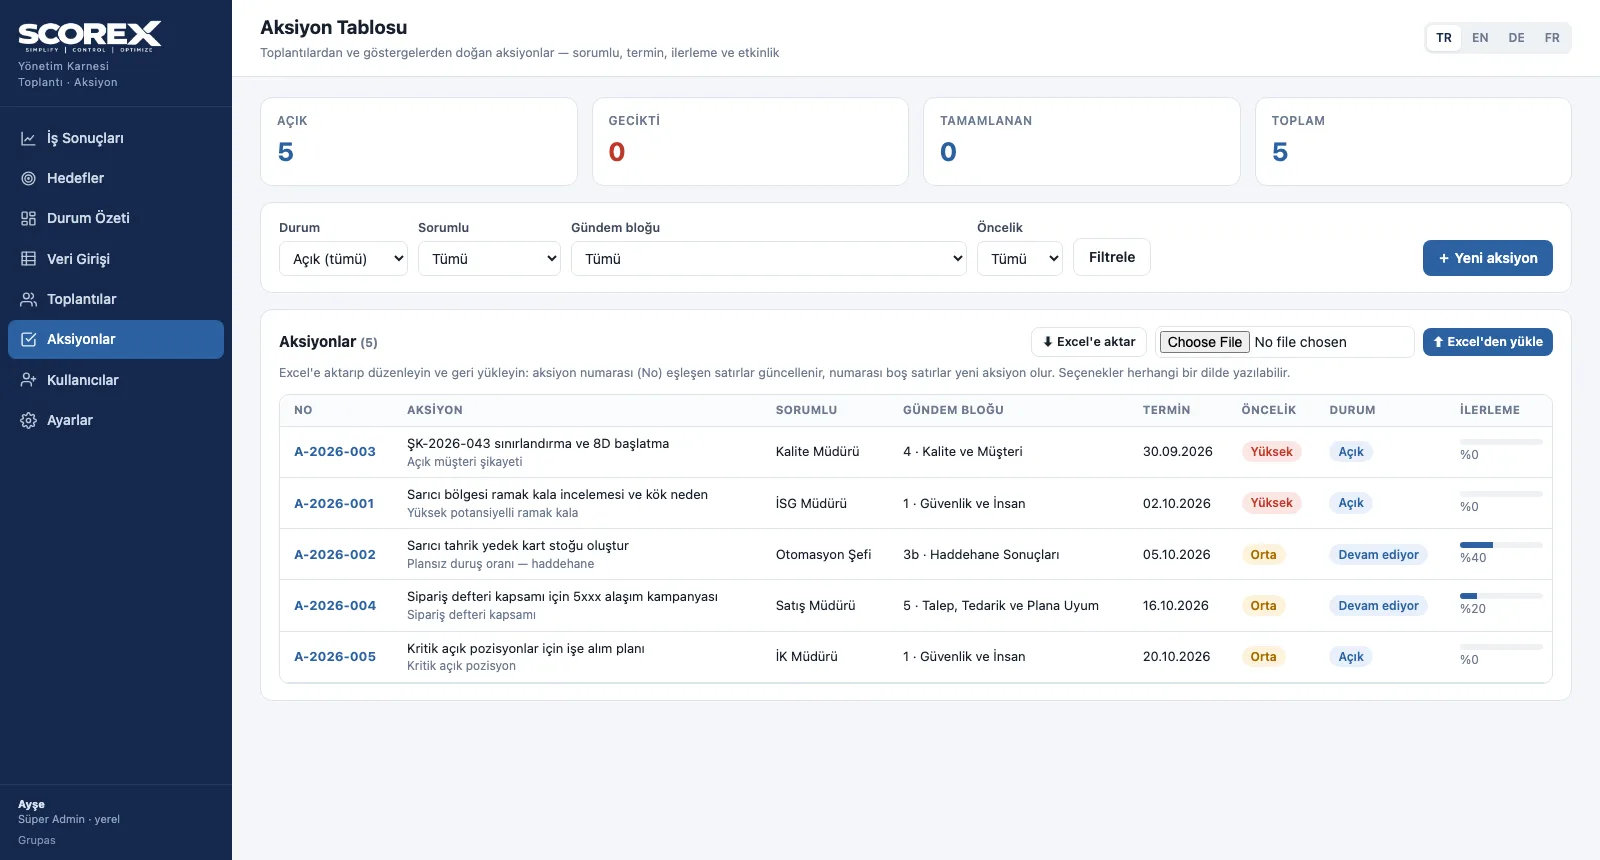
Task: Click the %40 progress bar for A-2026-002
Action: [x=1501, y=545]
